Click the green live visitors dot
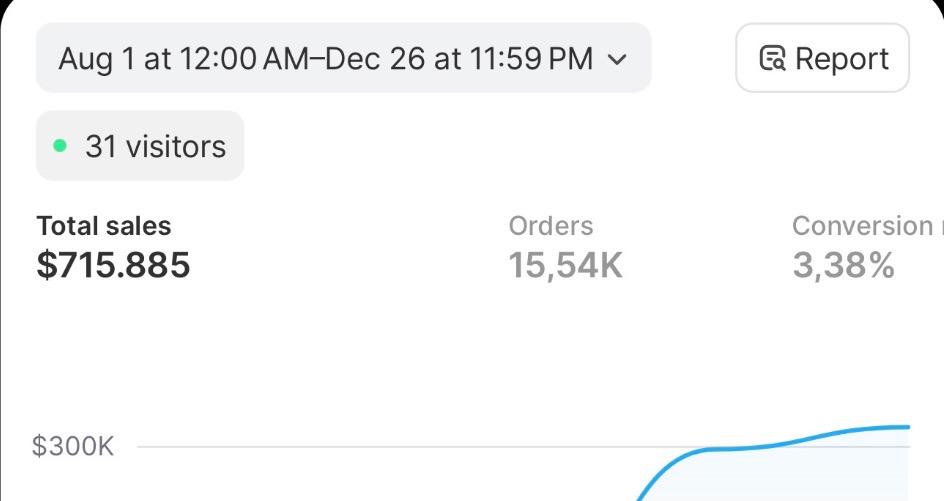The image size is (944, 501). pos(60,146)
